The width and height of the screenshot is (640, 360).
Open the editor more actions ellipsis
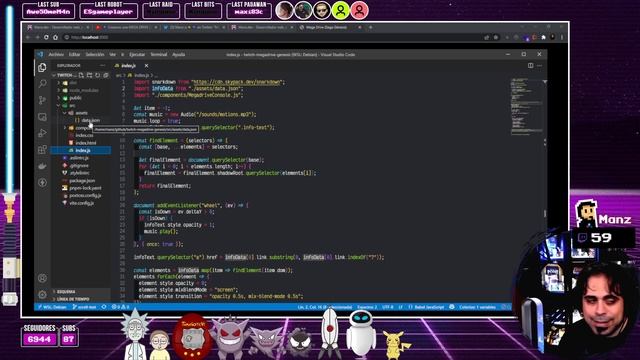[x=540, y=65]
